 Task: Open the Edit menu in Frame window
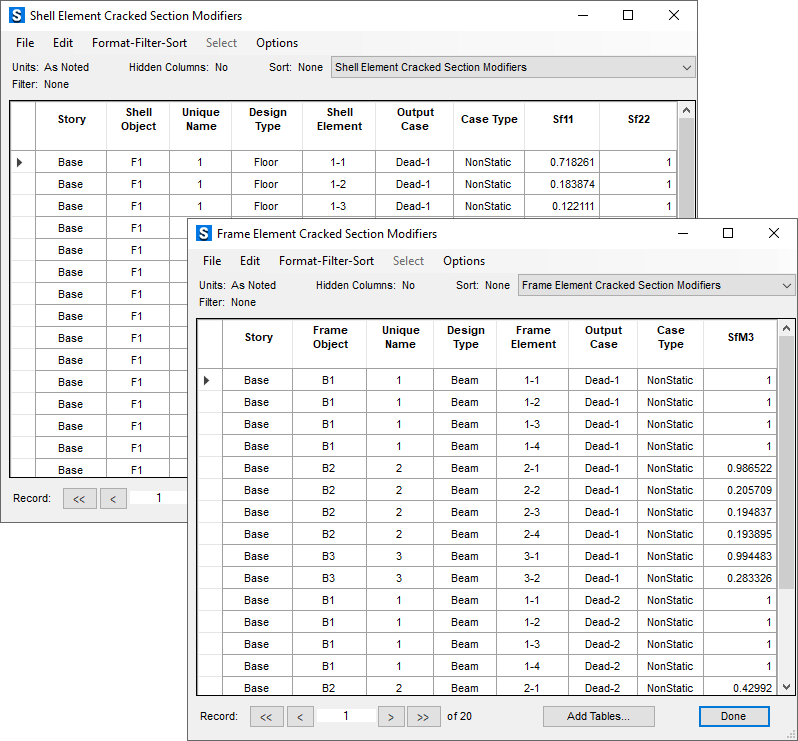click(250, 261)
